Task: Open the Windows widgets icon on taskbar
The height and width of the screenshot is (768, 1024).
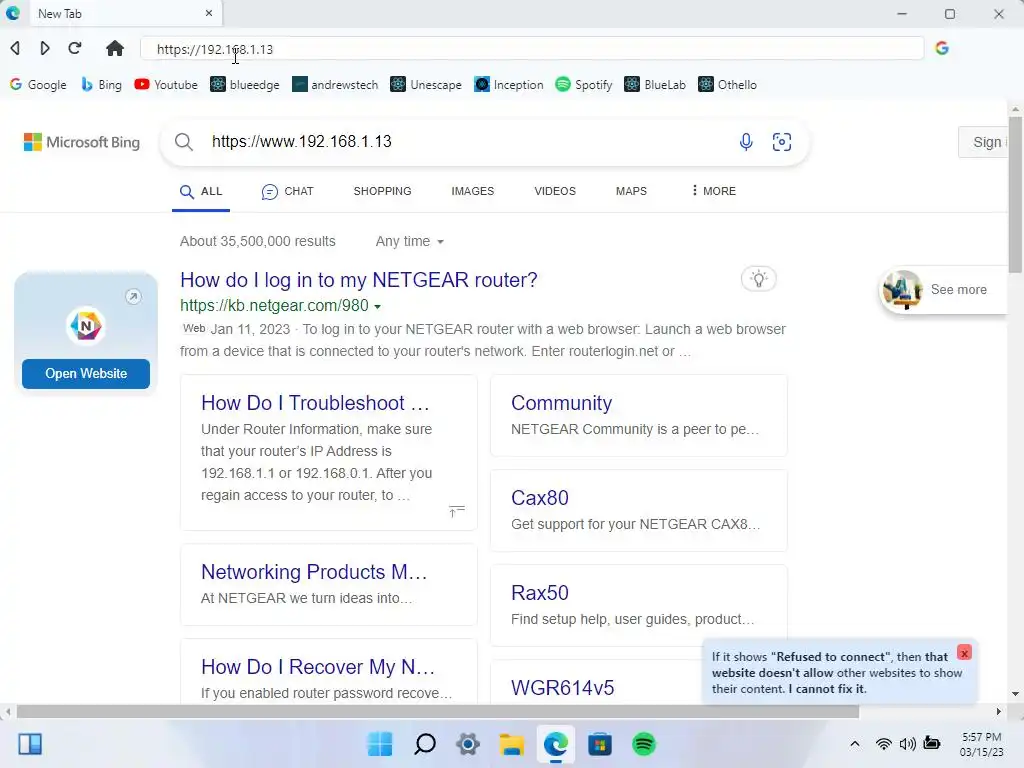Action: point(30,744)
